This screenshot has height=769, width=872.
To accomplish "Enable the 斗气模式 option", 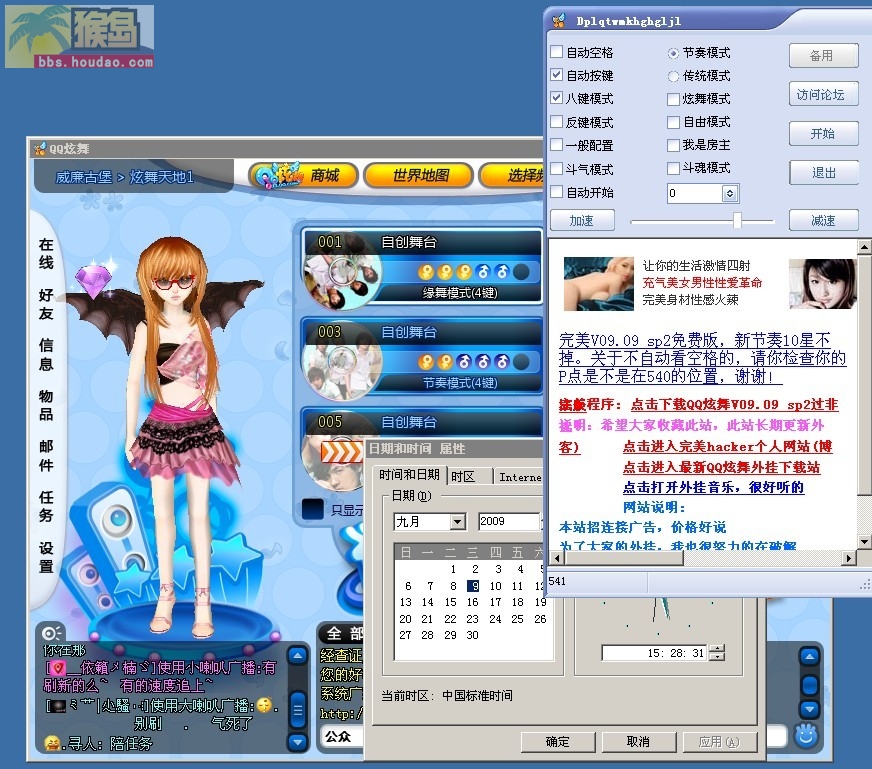I will click(556, 168).
